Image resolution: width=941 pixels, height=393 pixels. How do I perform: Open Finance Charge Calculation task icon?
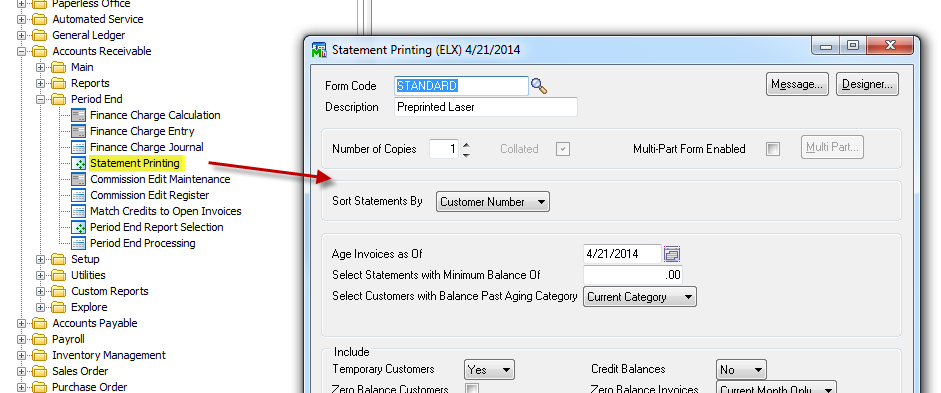78,115
